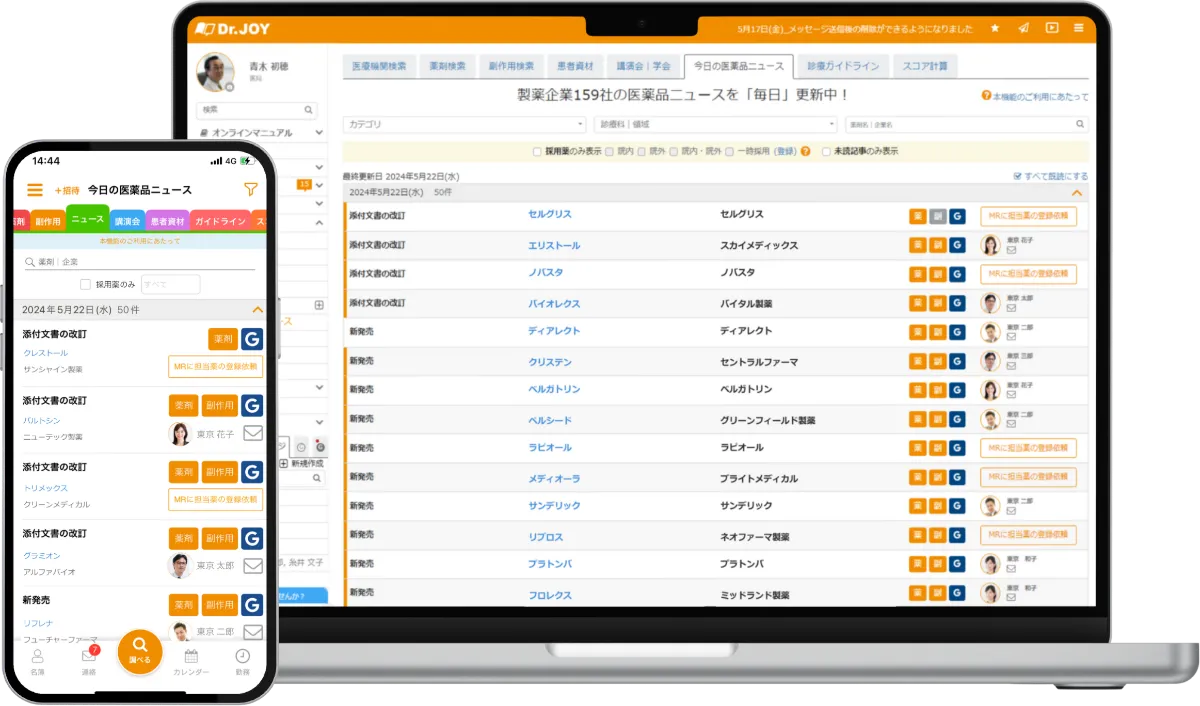1200x706 pixels.
Task: Click the G icon in phone クレストール row
Action: pyautogui.click(x=252, y=339)
